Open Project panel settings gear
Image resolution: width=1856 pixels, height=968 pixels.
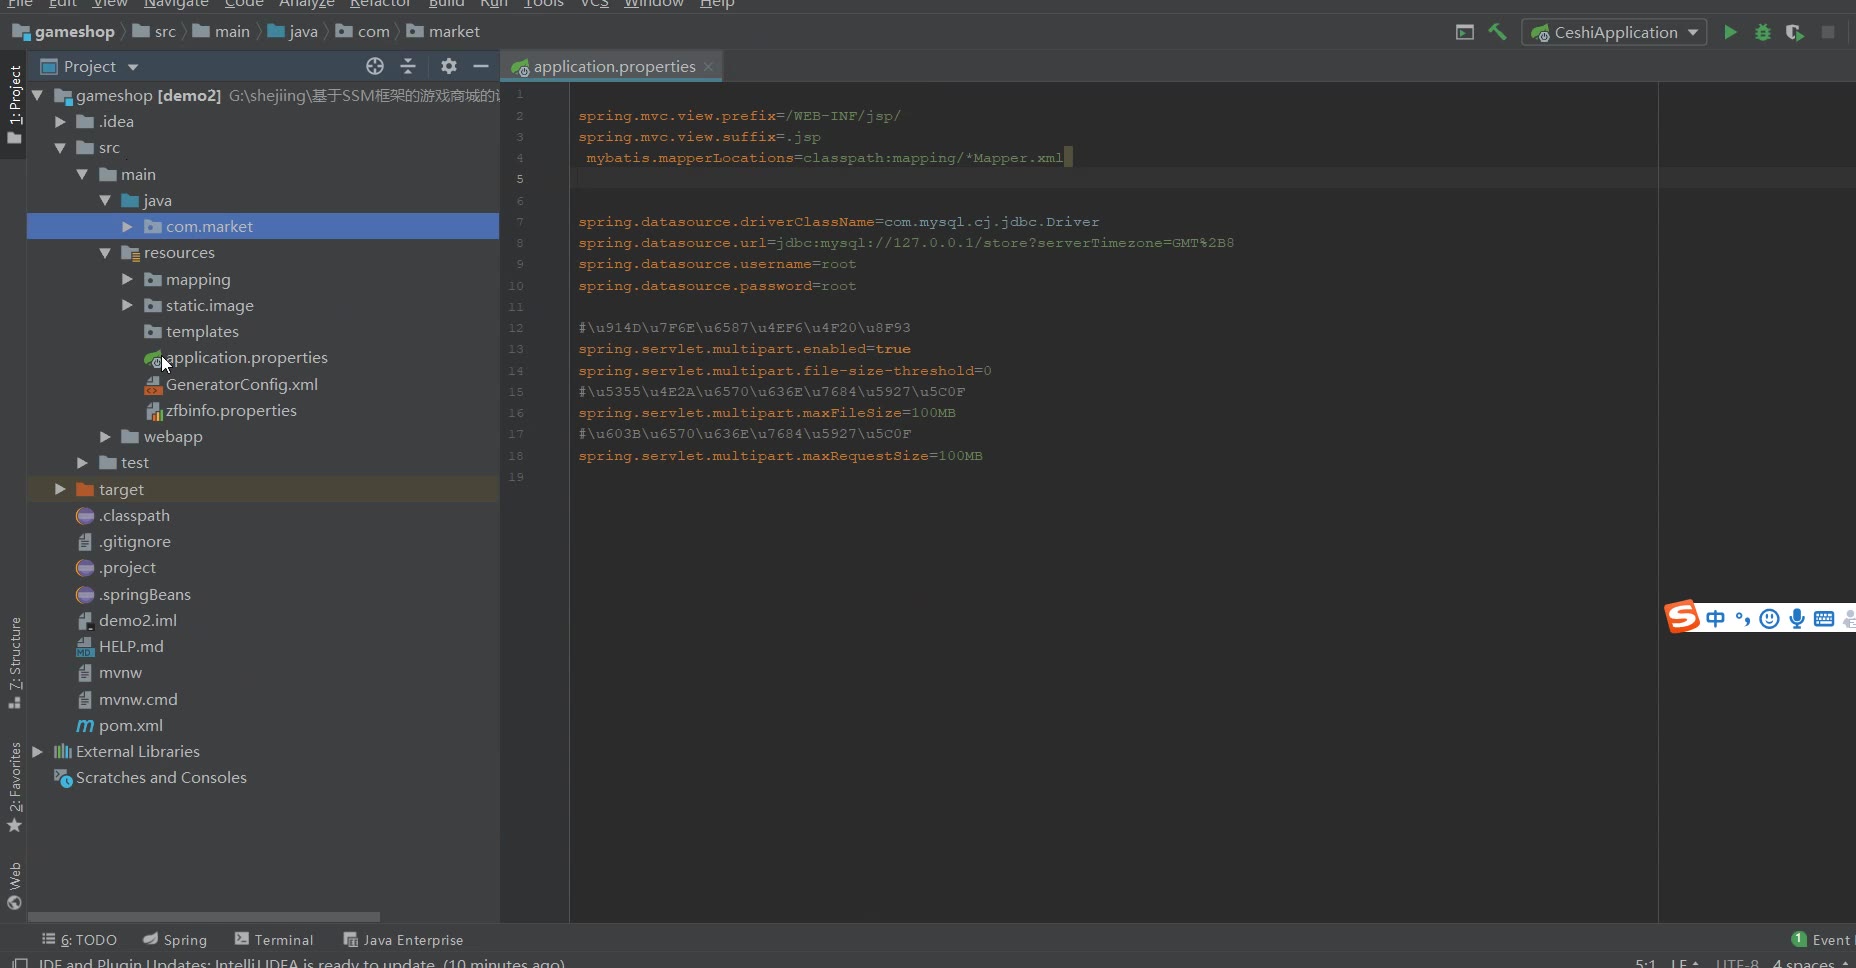[449, 66]
